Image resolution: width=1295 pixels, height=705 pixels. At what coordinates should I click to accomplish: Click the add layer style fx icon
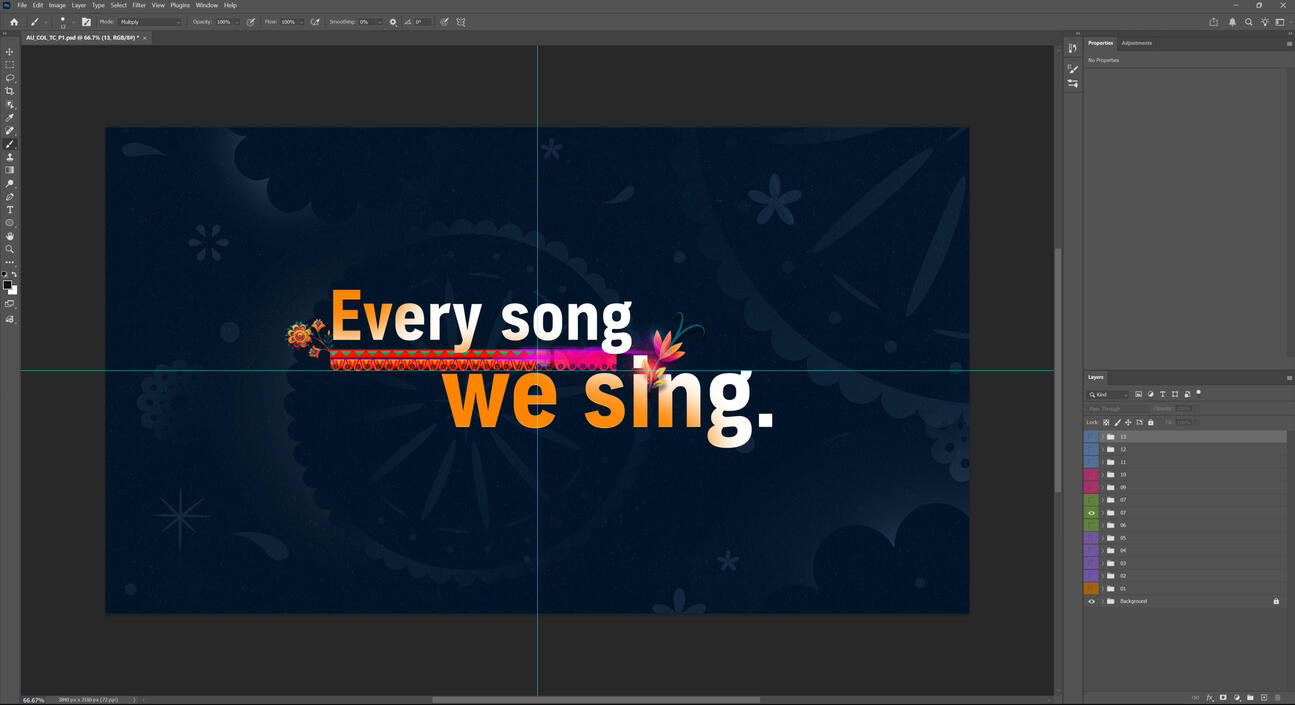pyautogui.click(x=1209, y=697)
